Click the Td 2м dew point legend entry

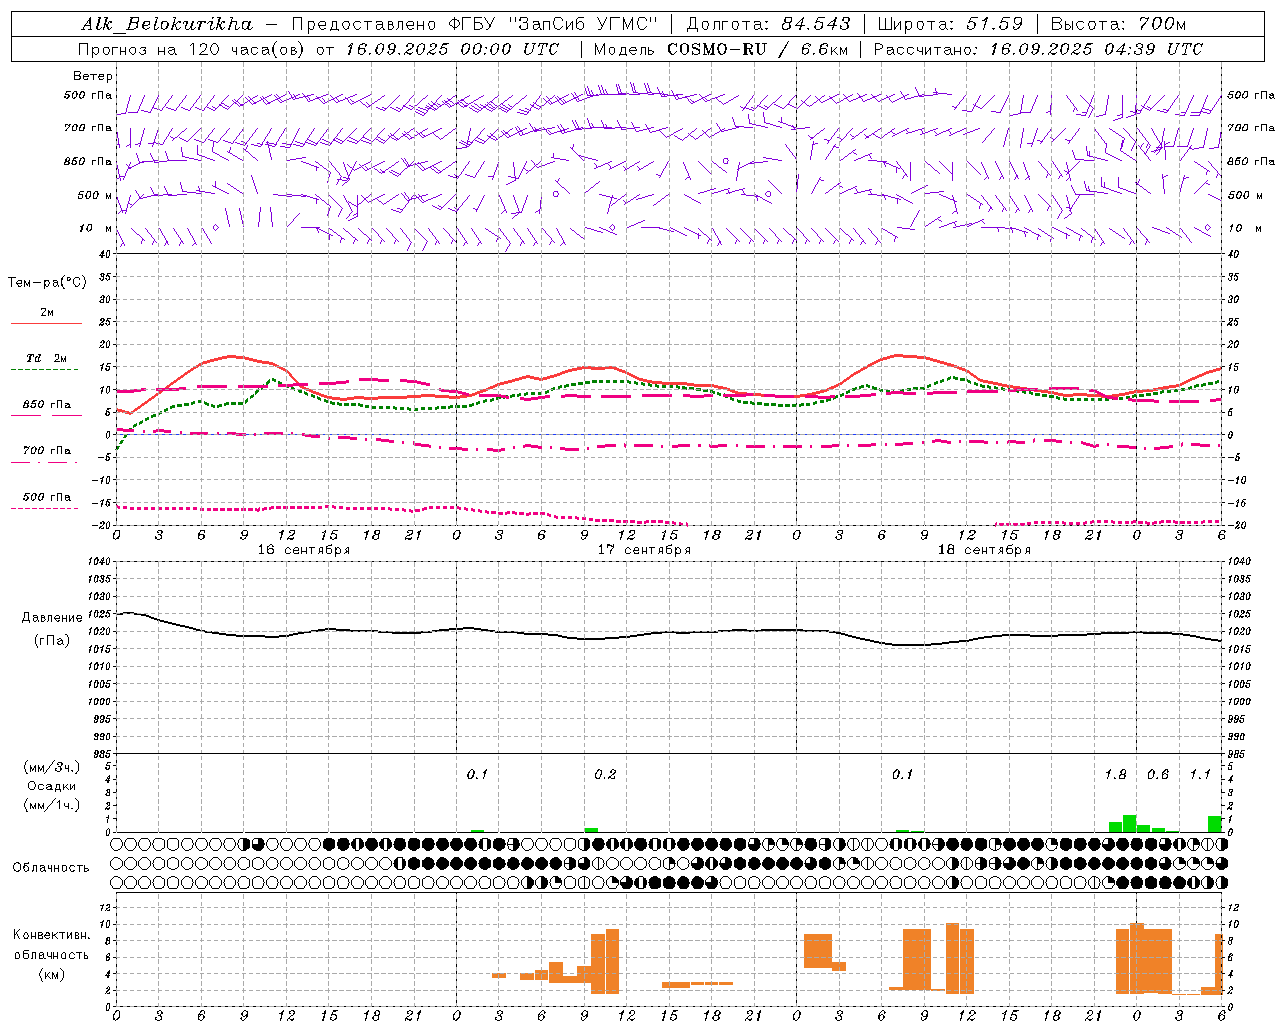point(47,358)
